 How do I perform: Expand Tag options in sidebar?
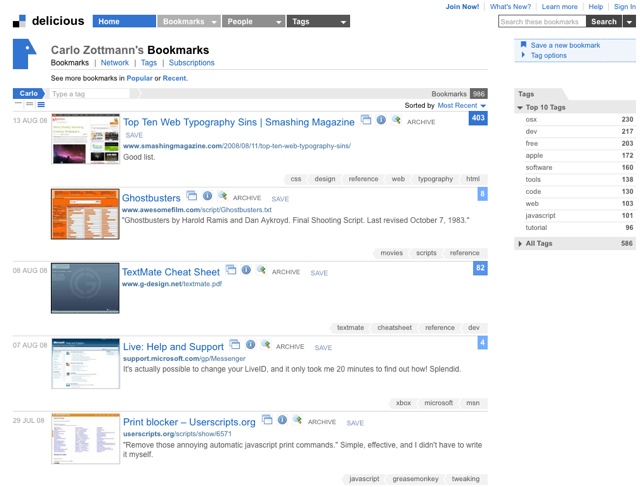click(548, 55)
